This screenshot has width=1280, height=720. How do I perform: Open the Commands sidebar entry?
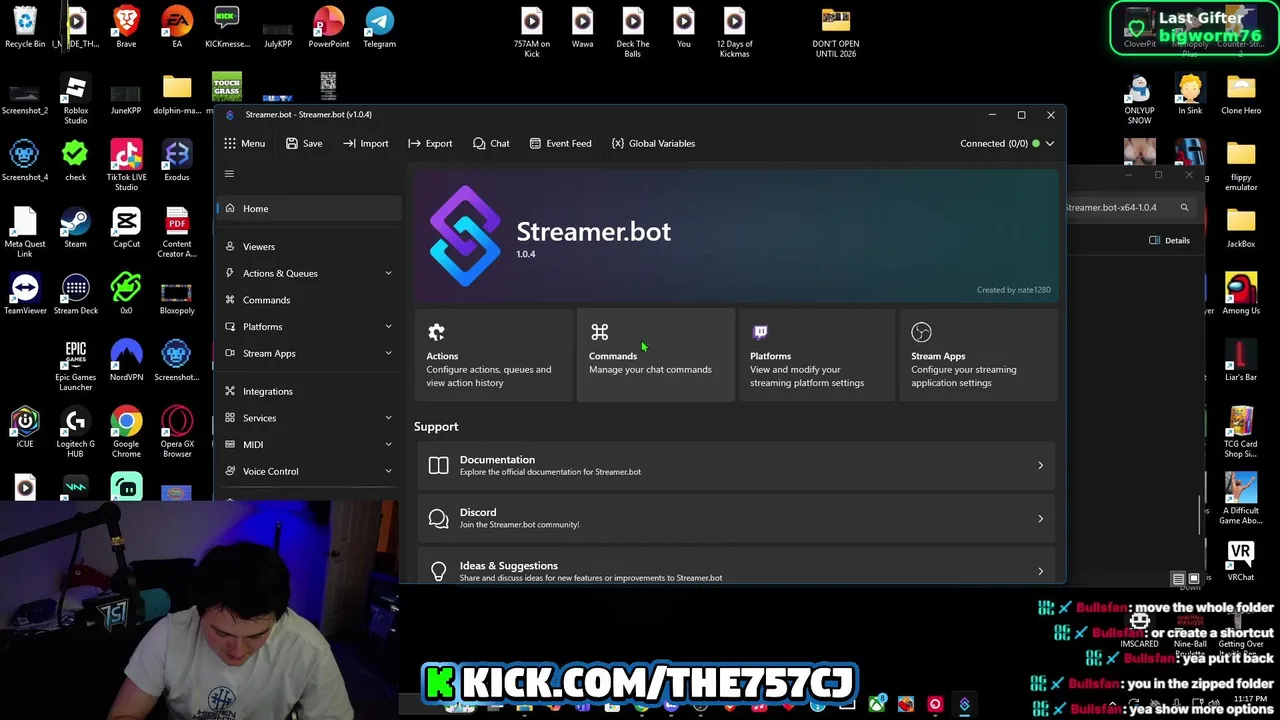[x=309, y=300]
